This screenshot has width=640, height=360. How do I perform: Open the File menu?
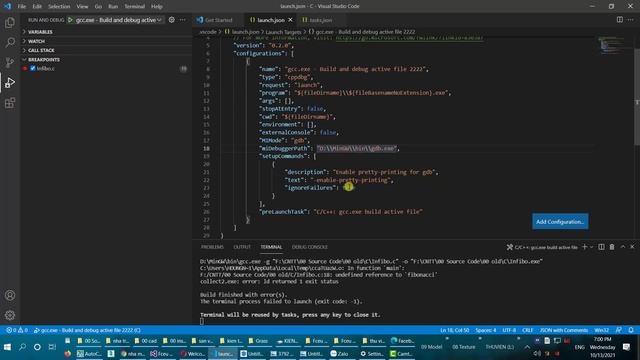(22, 7)
